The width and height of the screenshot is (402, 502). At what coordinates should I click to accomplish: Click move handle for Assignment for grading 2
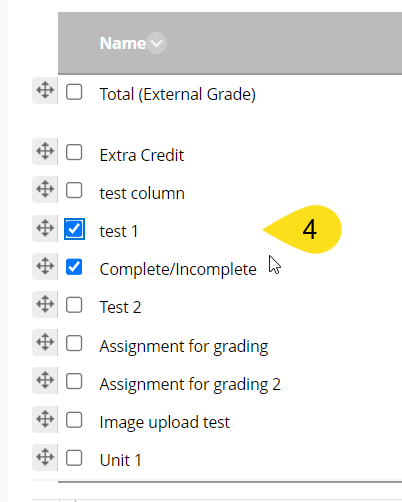click(x=45, y=381)
